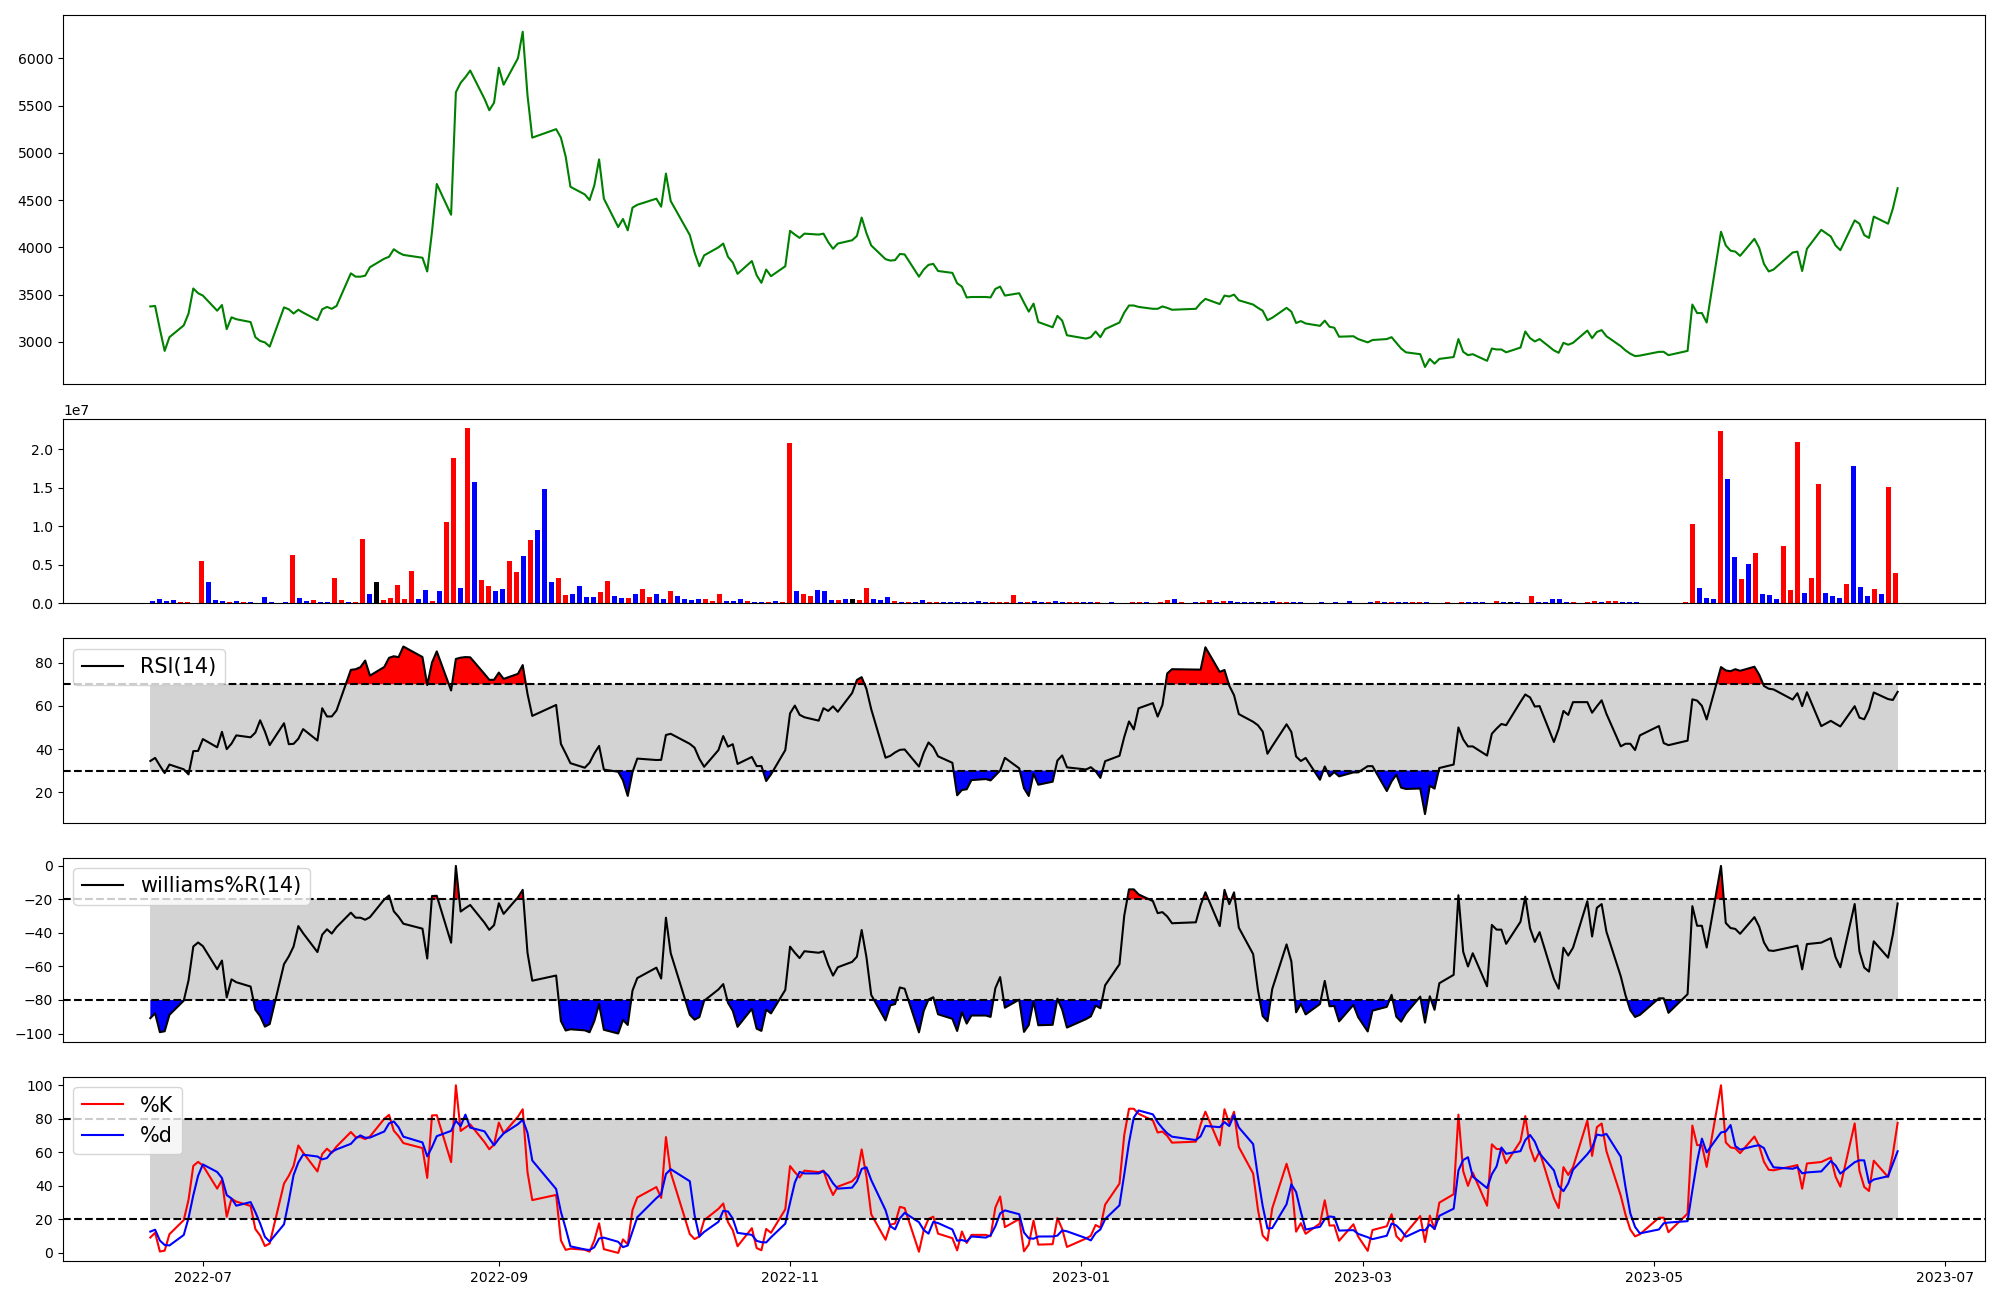Screen dimensions: 2000x1300
Task: Click the highest peak of green price line
Action: [522, 32]
